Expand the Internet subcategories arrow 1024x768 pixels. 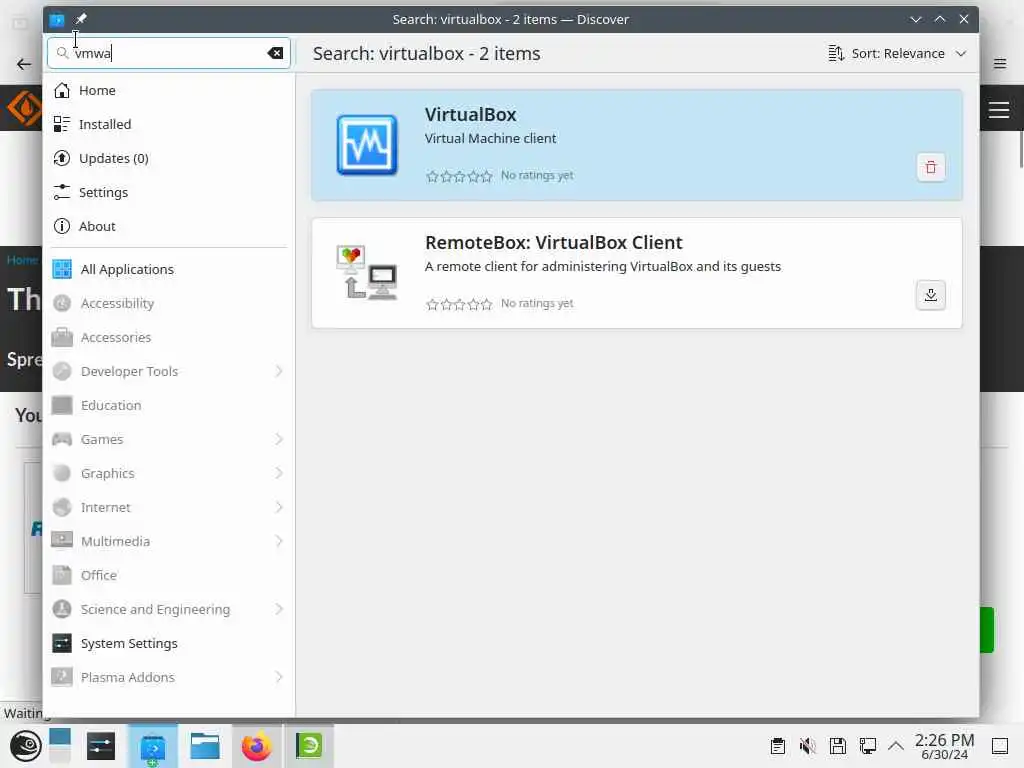(279, 507)
